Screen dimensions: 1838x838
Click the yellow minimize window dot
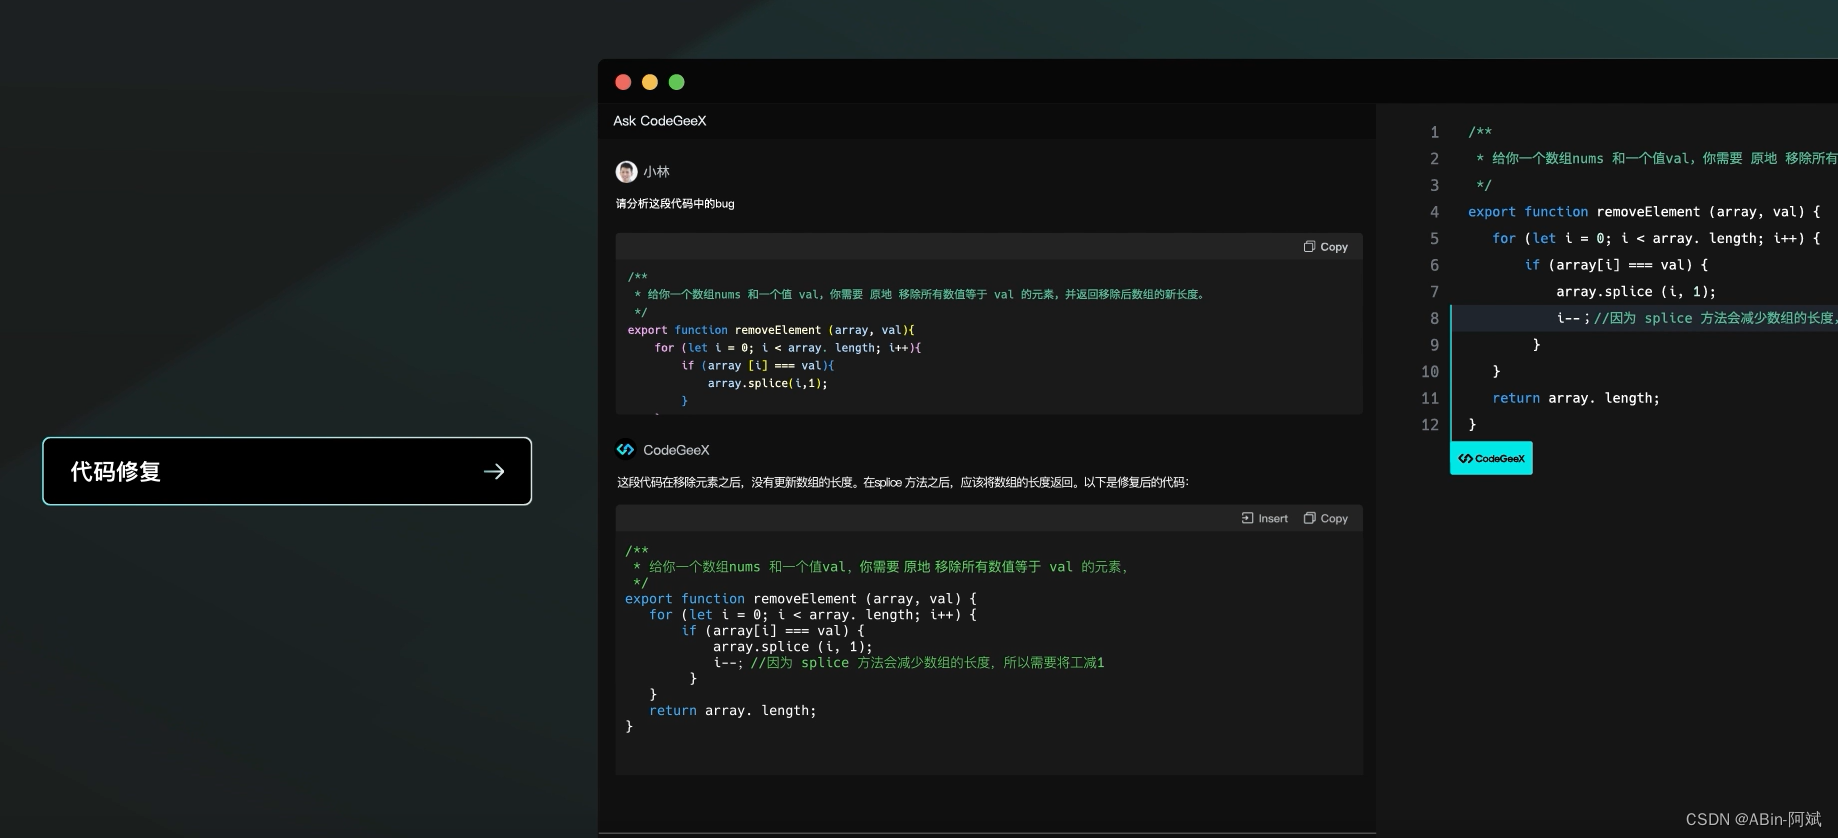click(650, 82)
